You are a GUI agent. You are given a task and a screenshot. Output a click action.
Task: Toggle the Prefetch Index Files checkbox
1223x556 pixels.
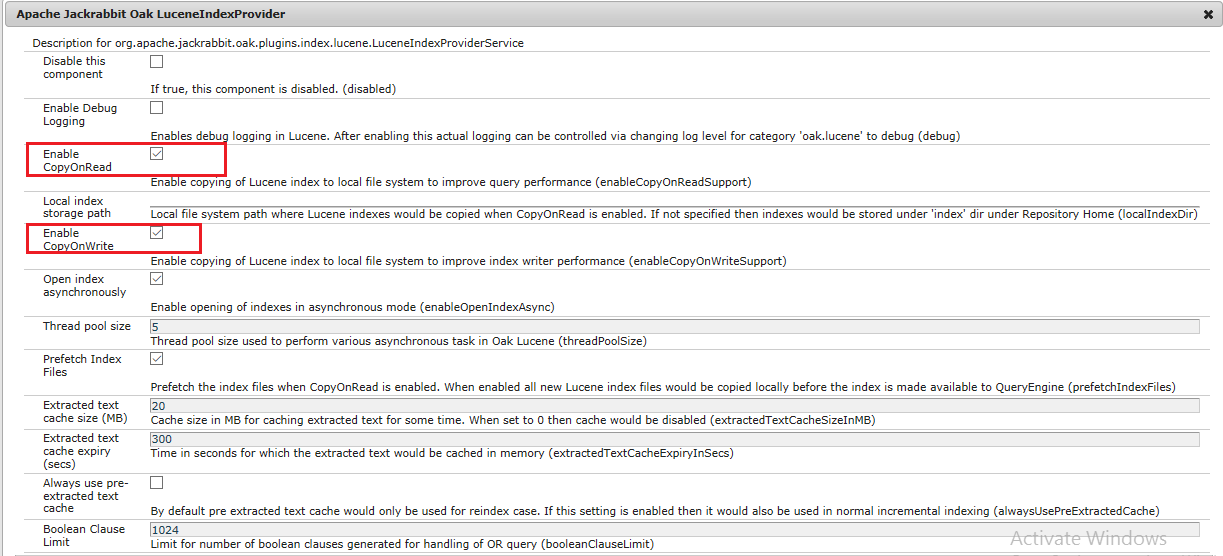tap(157, 358)
